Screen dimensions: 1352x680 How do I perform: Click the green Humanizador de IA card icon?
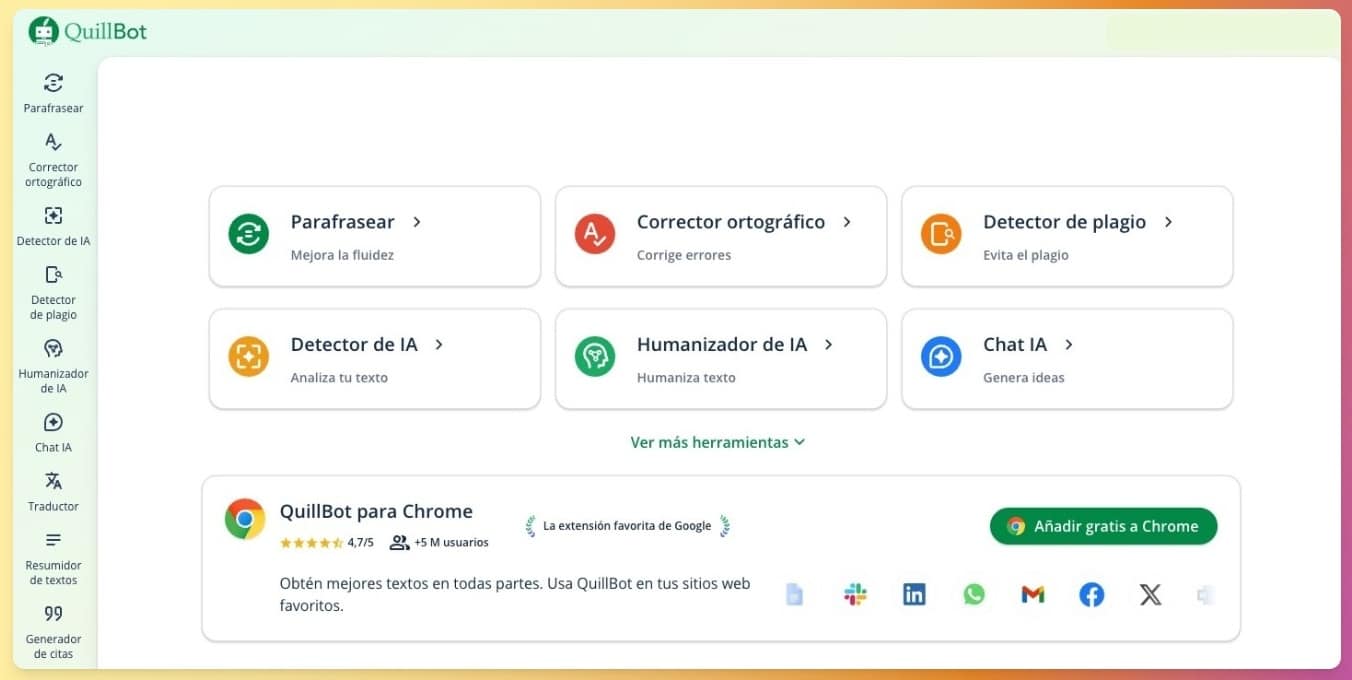(594, 357)
